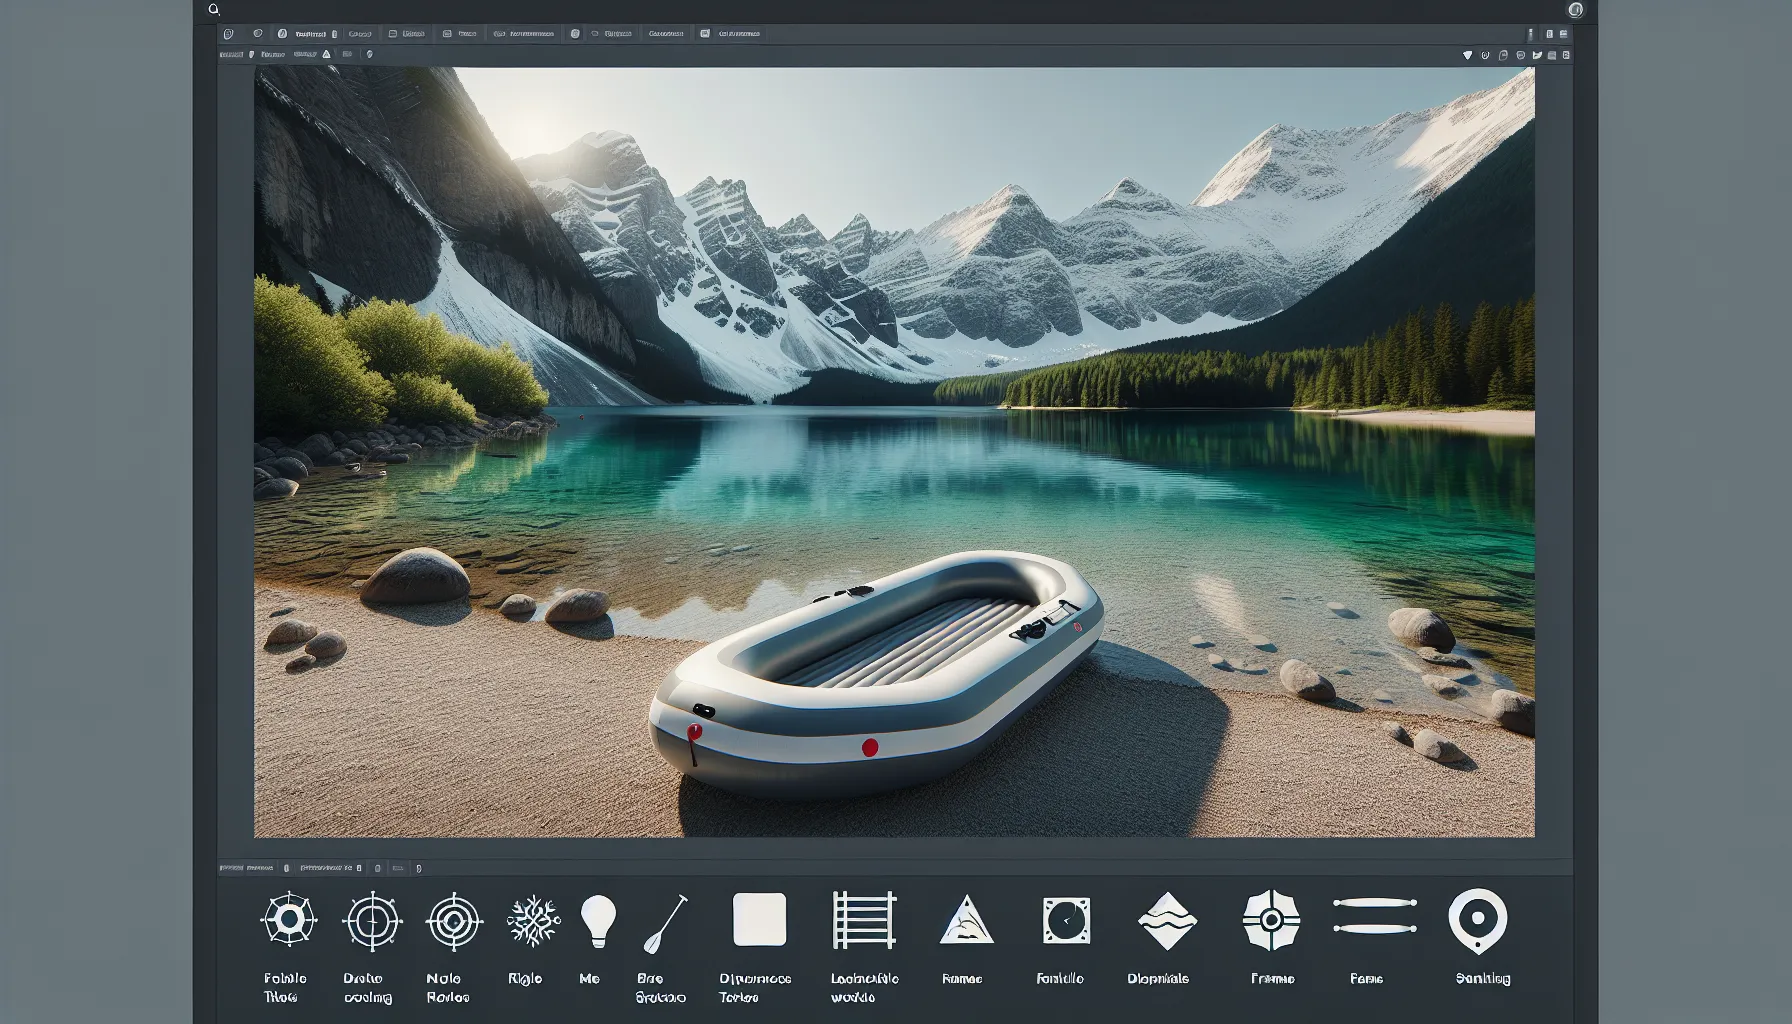The width and height of the screenshot is (1792, 1024).
Task: Click the warning triangle in second toolbar
Action: click(x=326, y=54)
